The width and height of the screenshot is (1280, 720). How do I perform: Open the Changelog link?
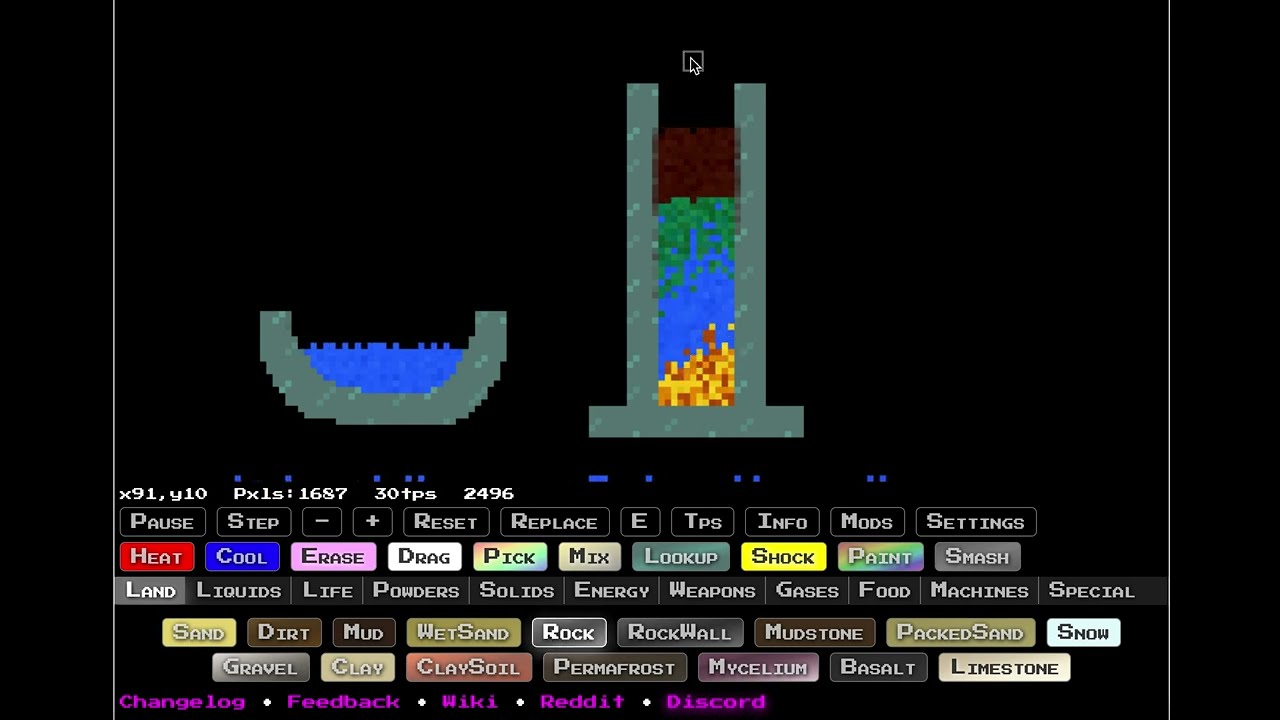coord(182,702)
